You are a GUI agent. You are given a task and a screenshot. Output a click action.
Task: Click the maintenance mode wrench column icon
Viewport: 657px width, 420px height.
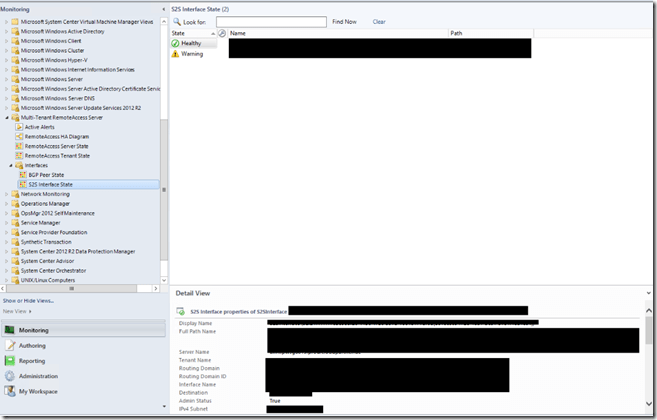point(222,33)
